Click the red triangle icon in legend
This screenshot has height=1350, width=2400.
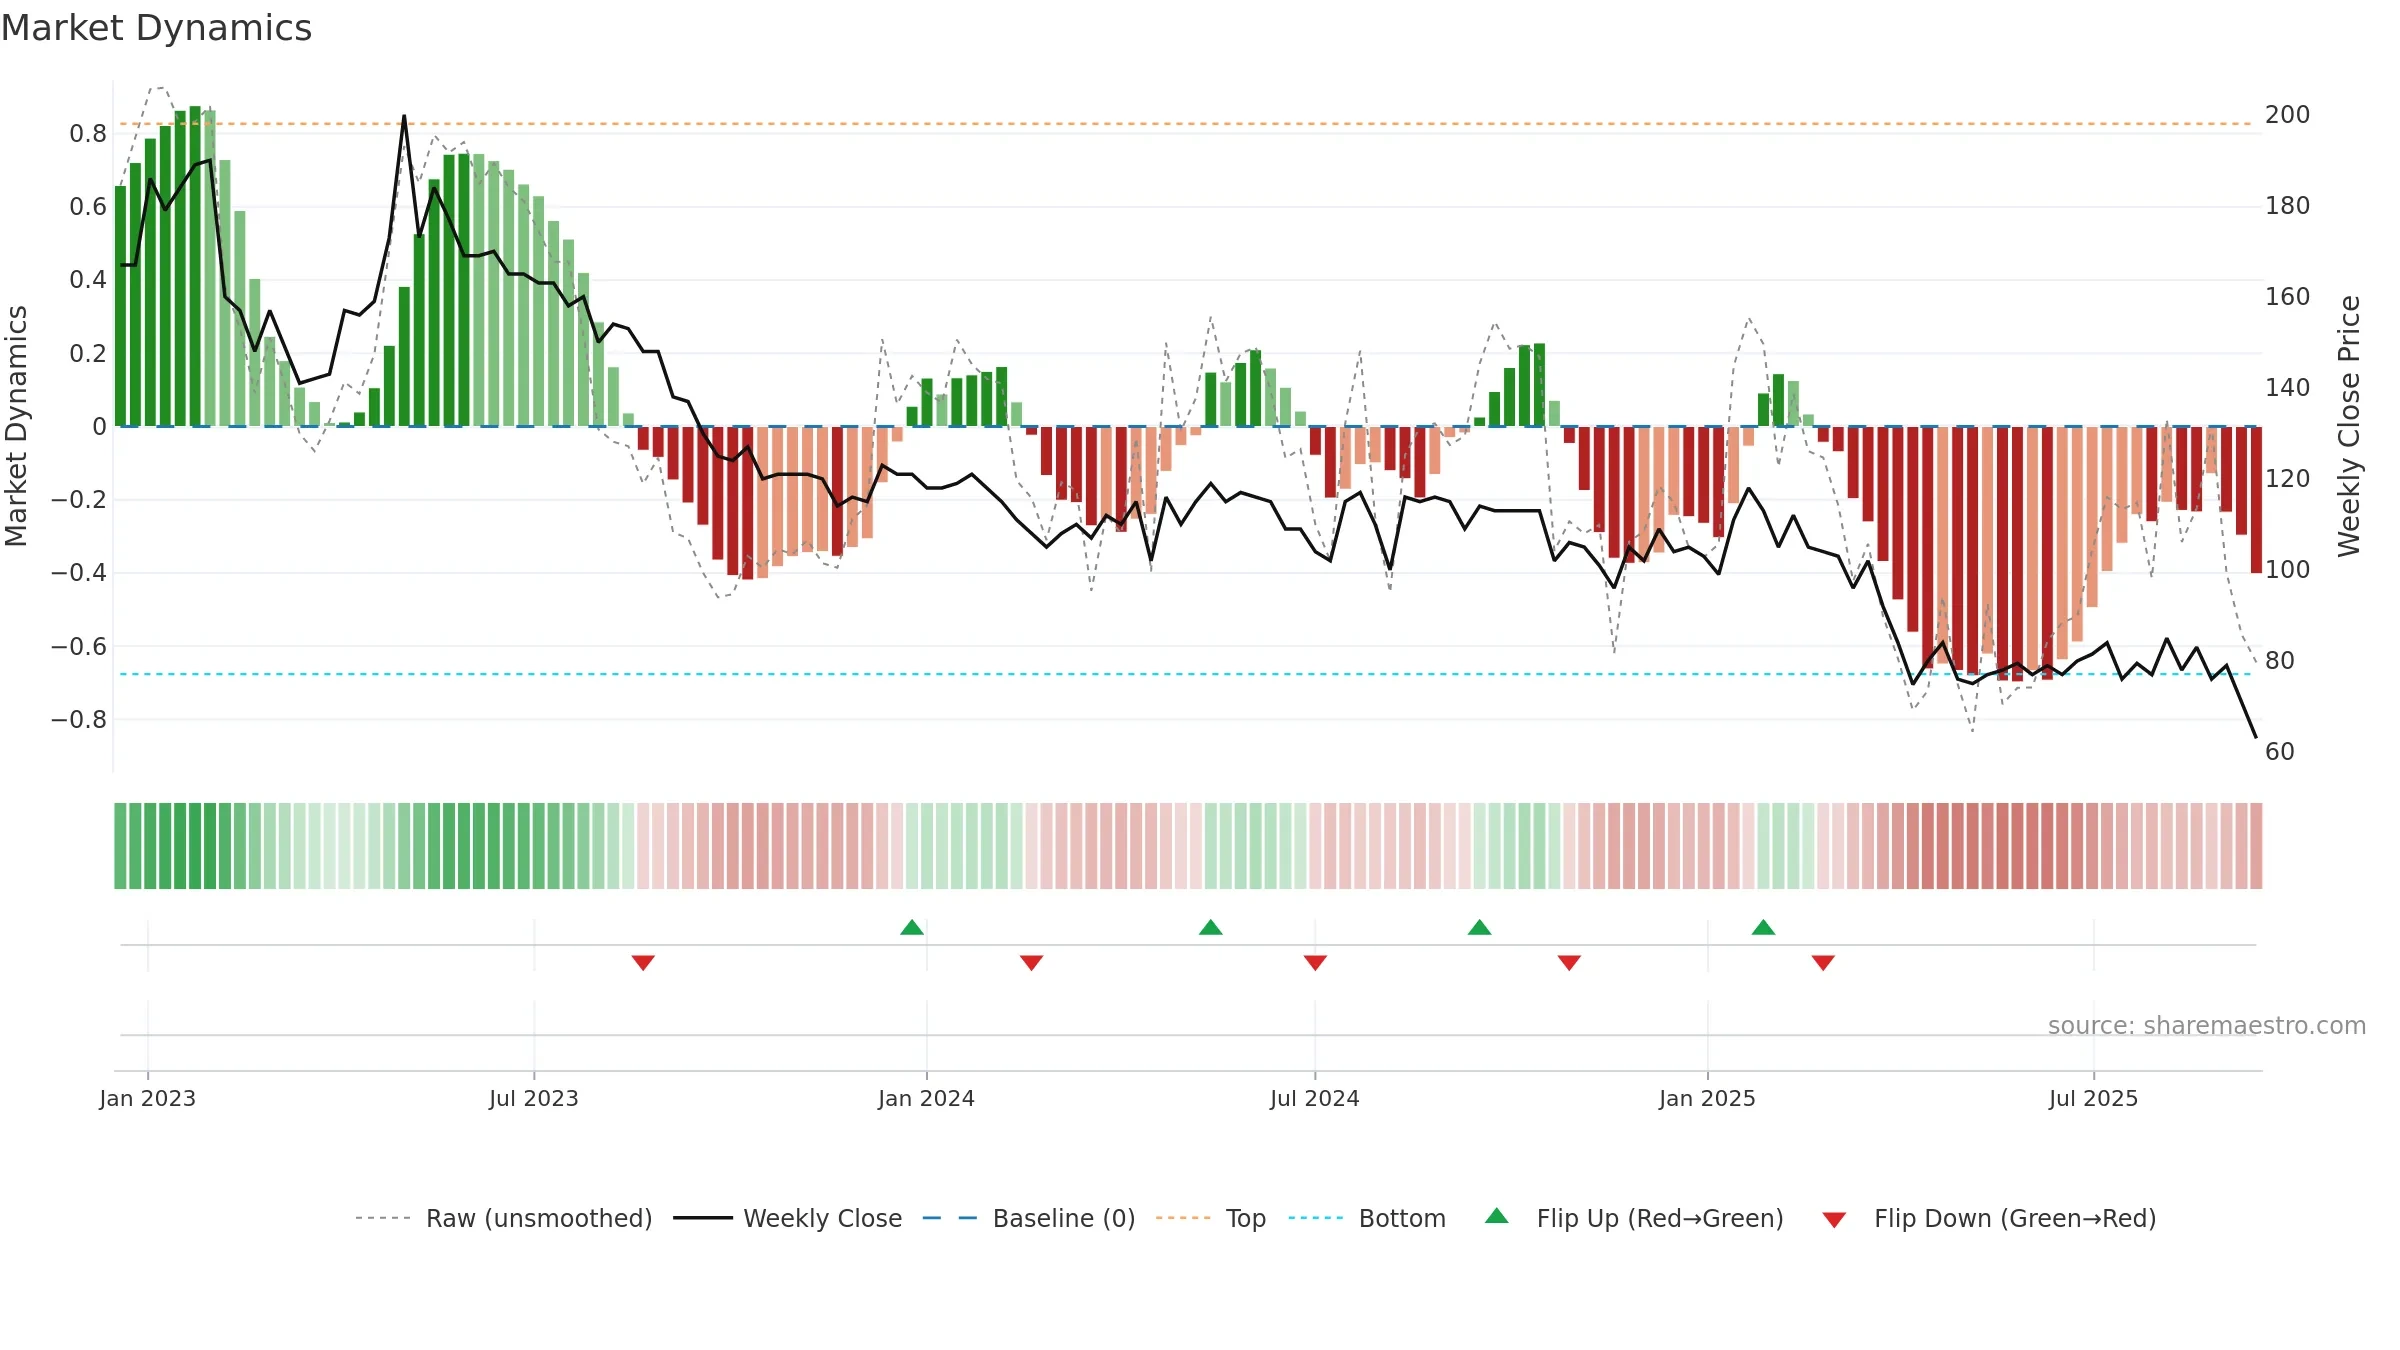[1834, 1220]
